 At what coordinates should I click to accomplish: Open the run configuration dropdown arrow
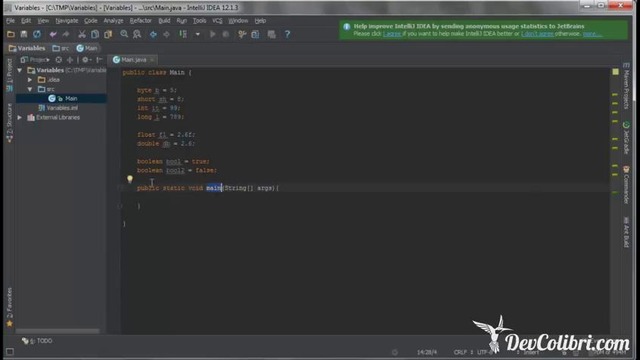click(198, 34)
